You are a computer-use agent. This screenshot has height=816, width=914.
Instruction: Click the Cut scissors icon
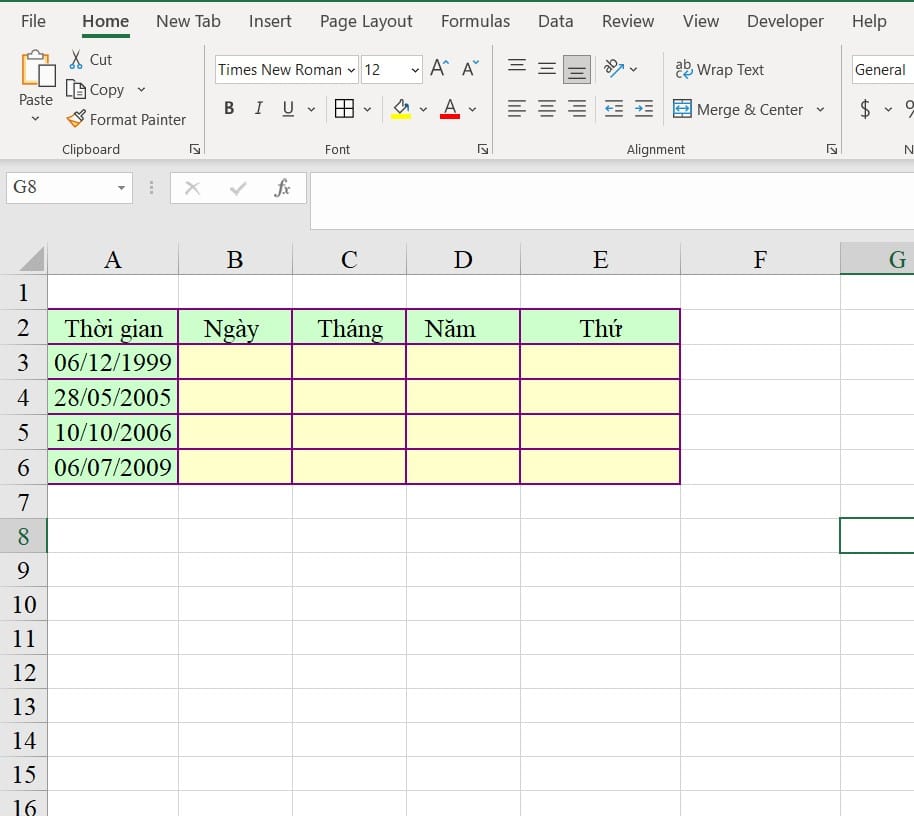76,60
